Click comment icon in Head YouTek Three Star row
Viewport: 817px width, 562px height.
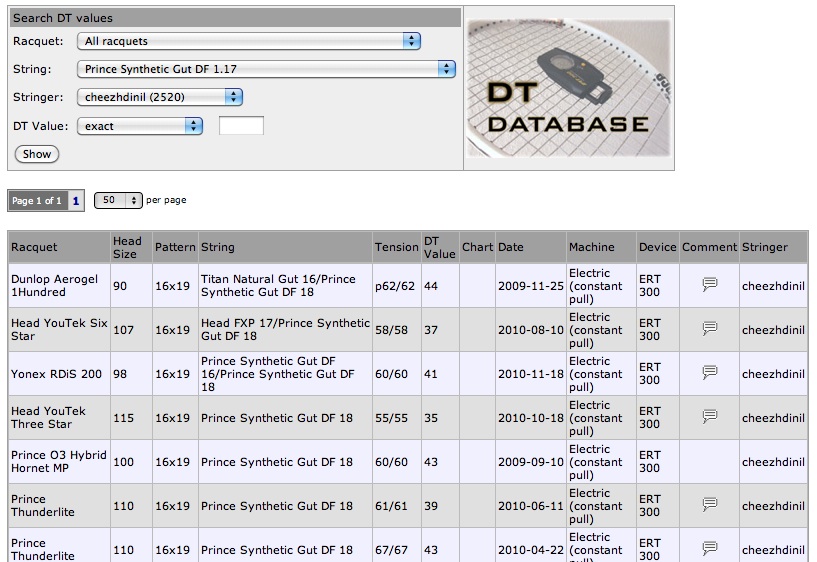pos(710,417)
